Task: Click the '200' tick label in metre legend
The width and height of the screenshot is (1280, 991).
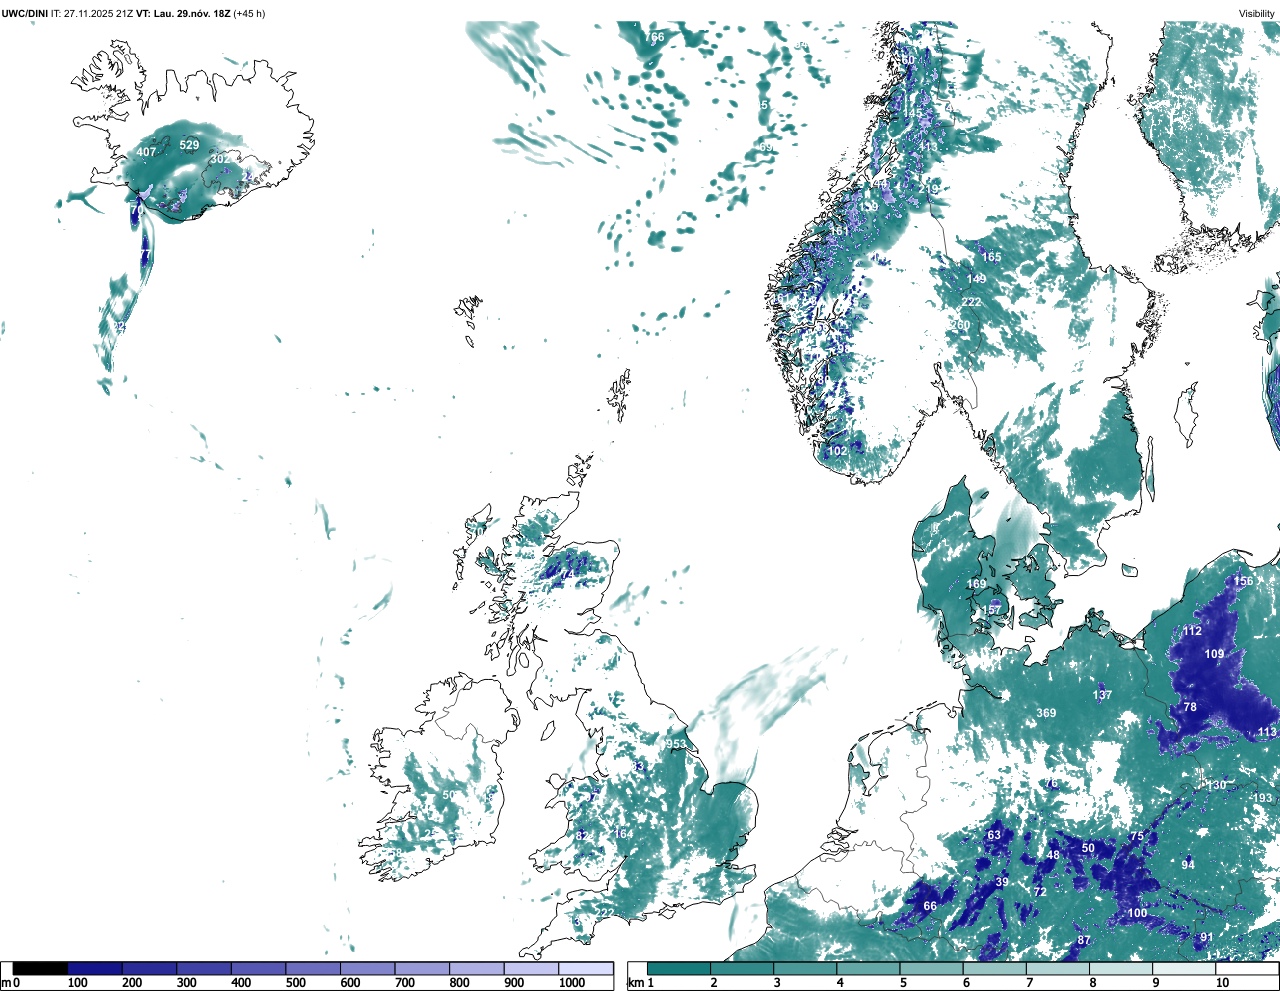Action: coord(132,983)
